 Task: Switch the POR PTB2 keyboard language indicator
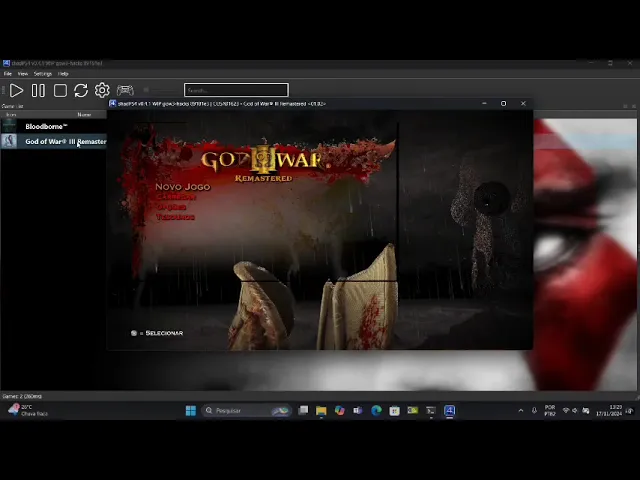tap(550, 411)
